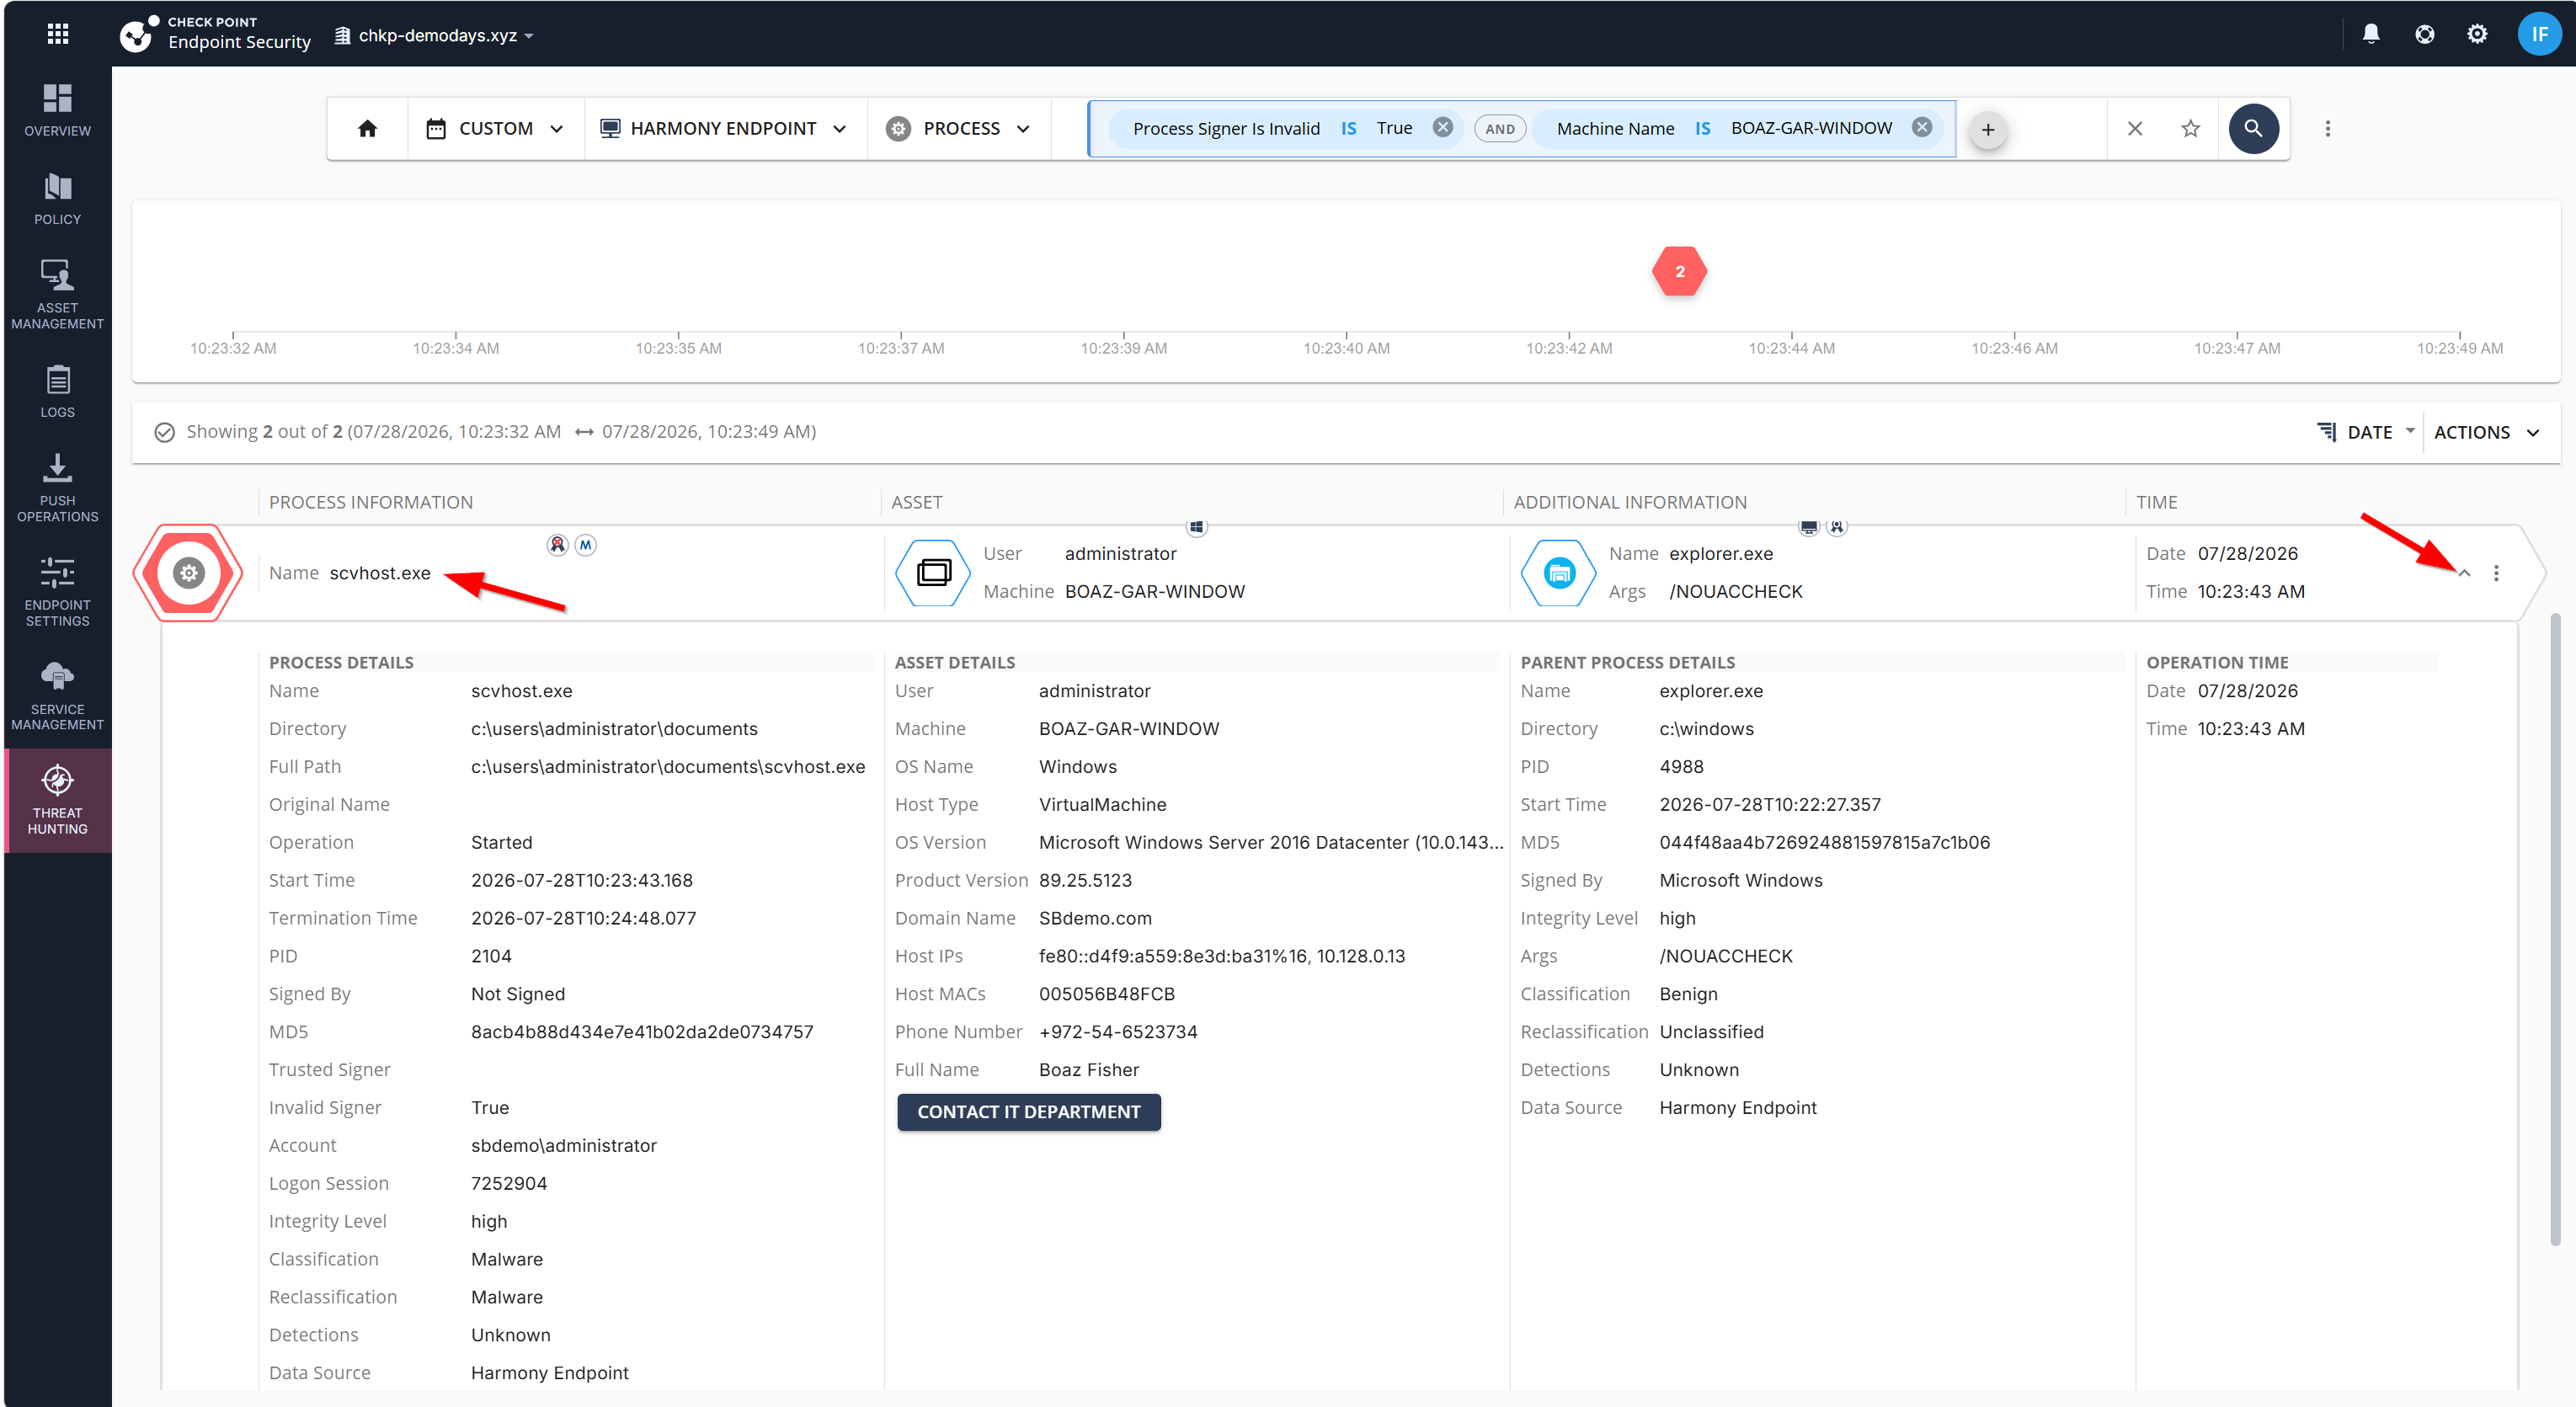Screen dimensions: 2576x1407
Task: Click CONTACT IT DEPARTMENT button
Action: tap(1029, 1112)
